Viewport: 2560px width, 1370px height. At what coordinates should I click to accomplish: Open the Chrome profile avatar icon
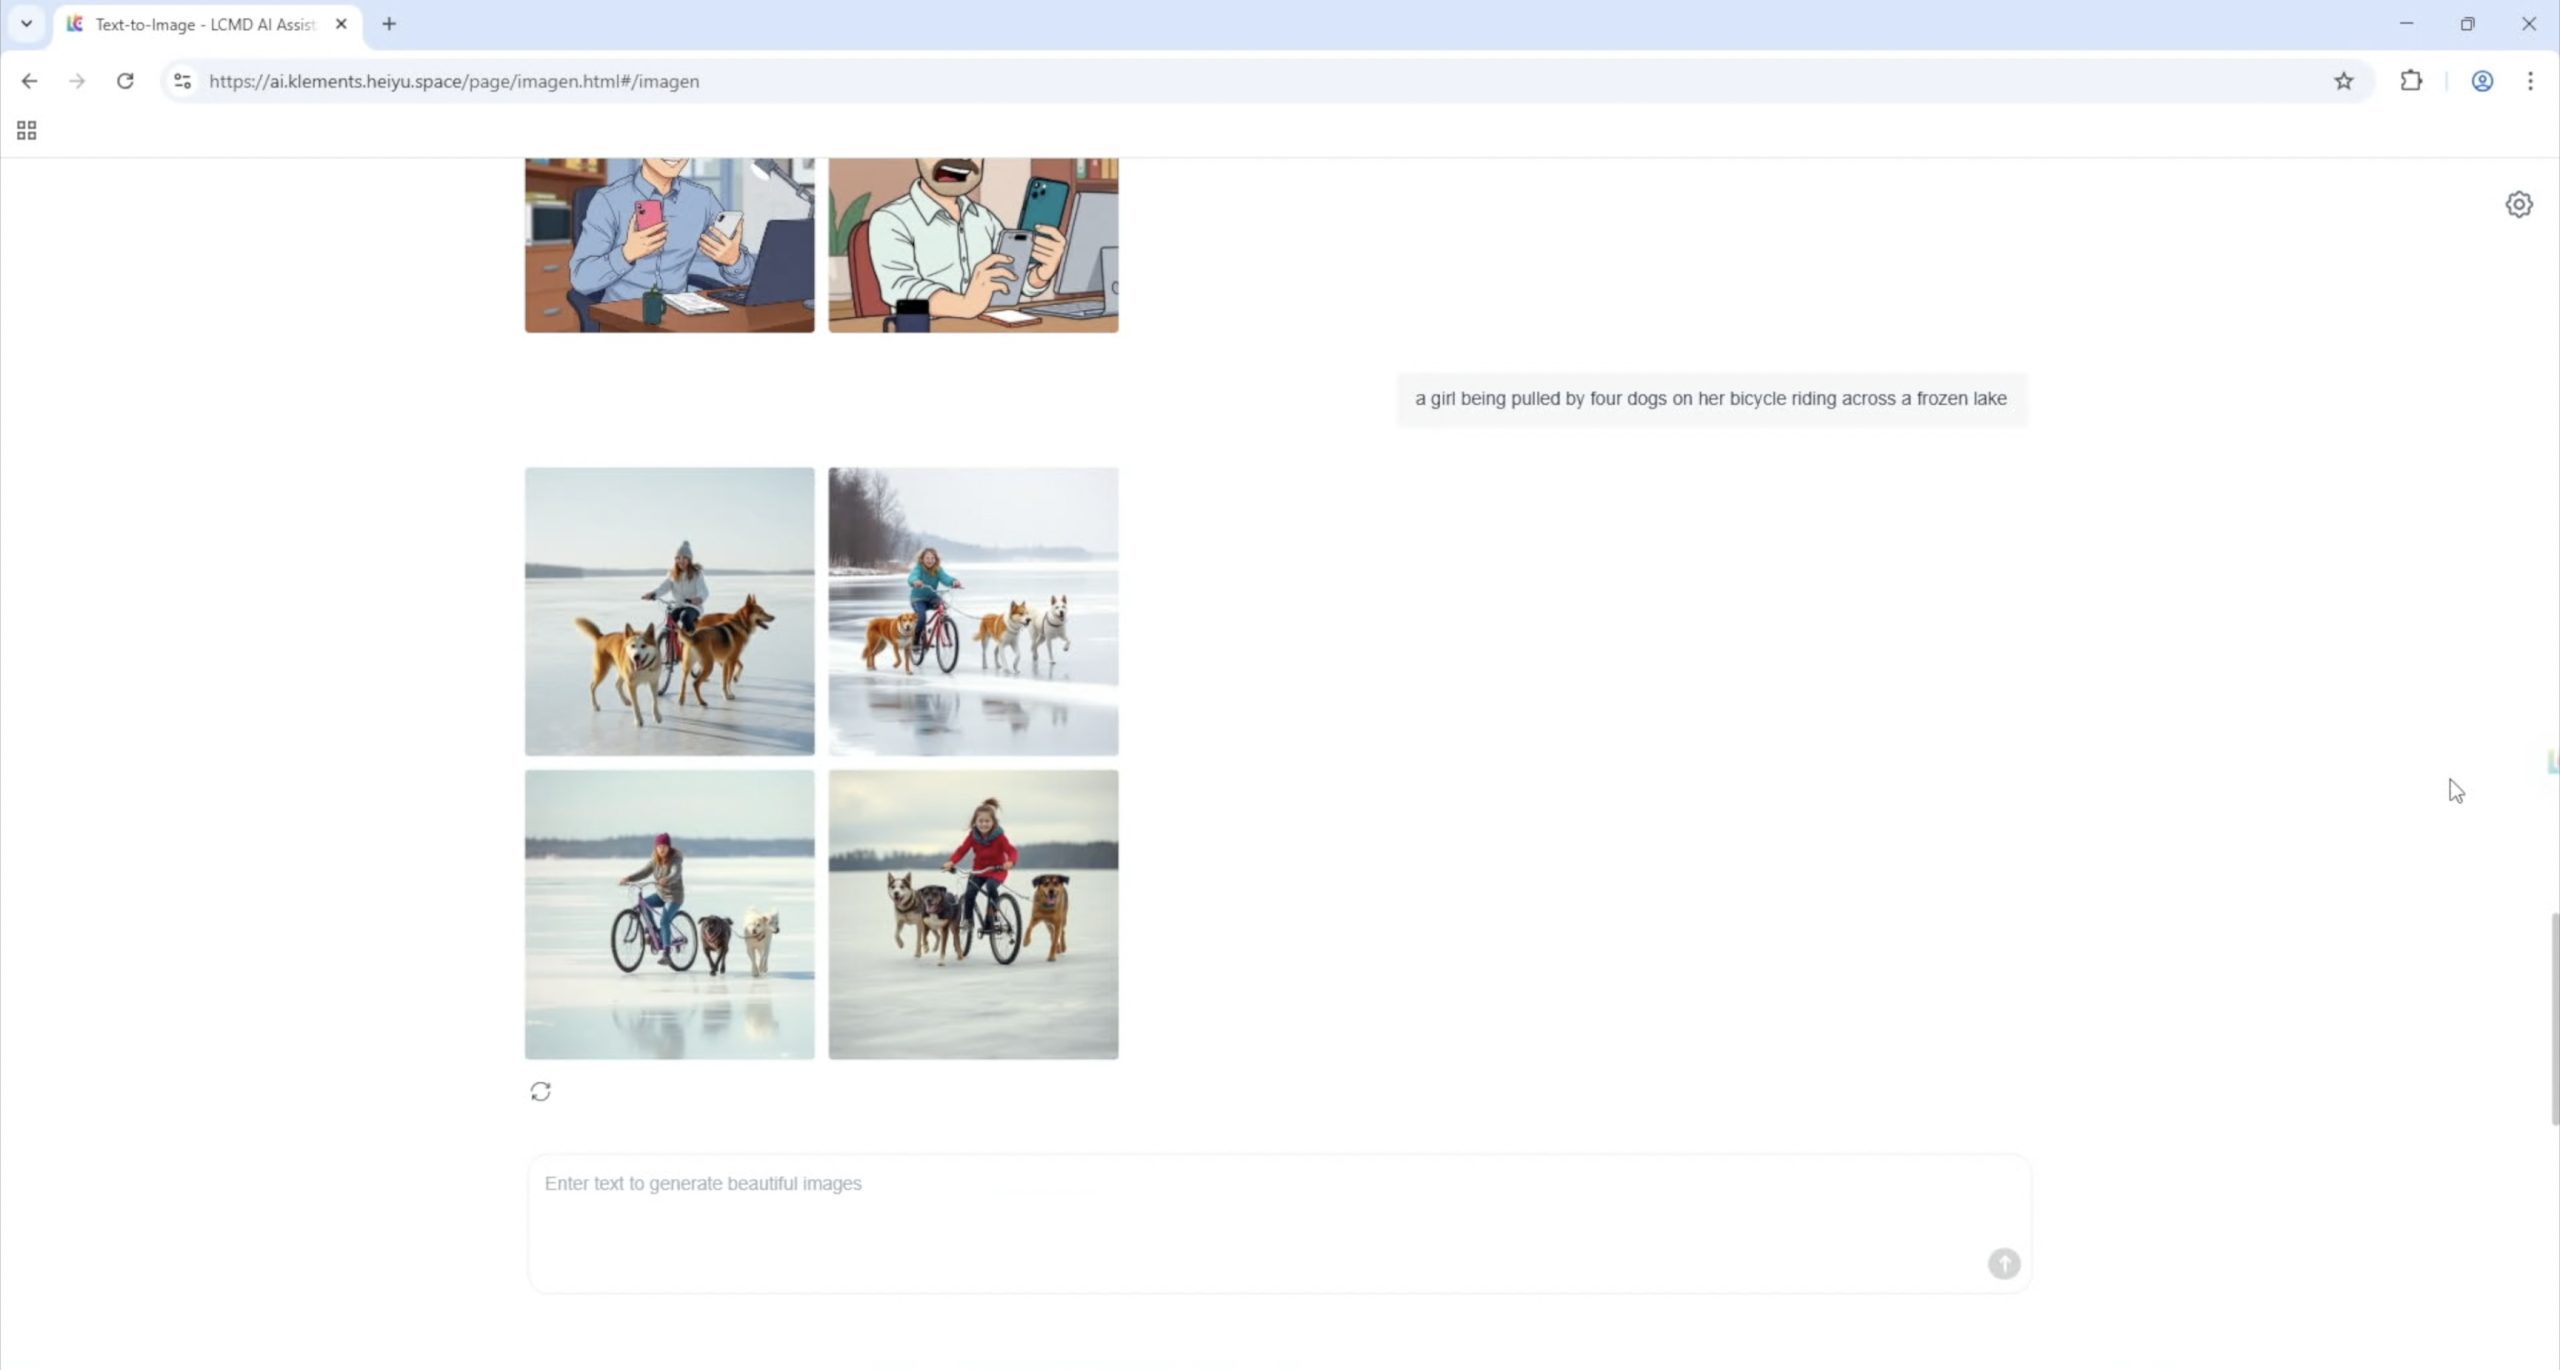tap(2481, 81)
